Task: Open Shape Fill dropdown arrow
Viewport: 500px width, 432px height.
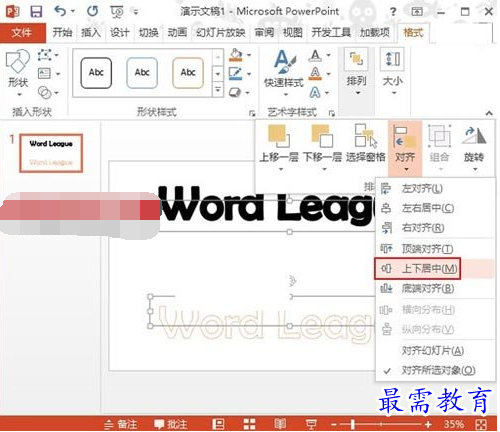Action: 249,55
